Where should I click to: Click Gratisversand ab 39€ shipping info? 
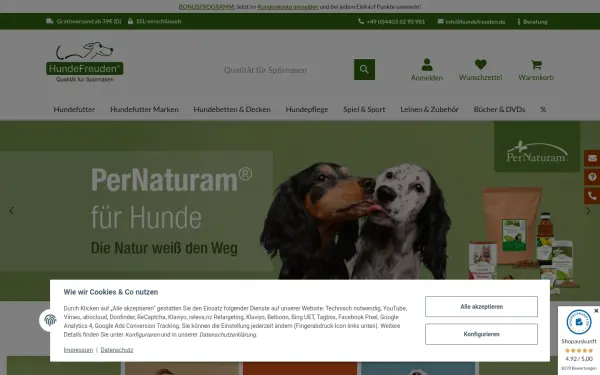click(x=83, y=21)
